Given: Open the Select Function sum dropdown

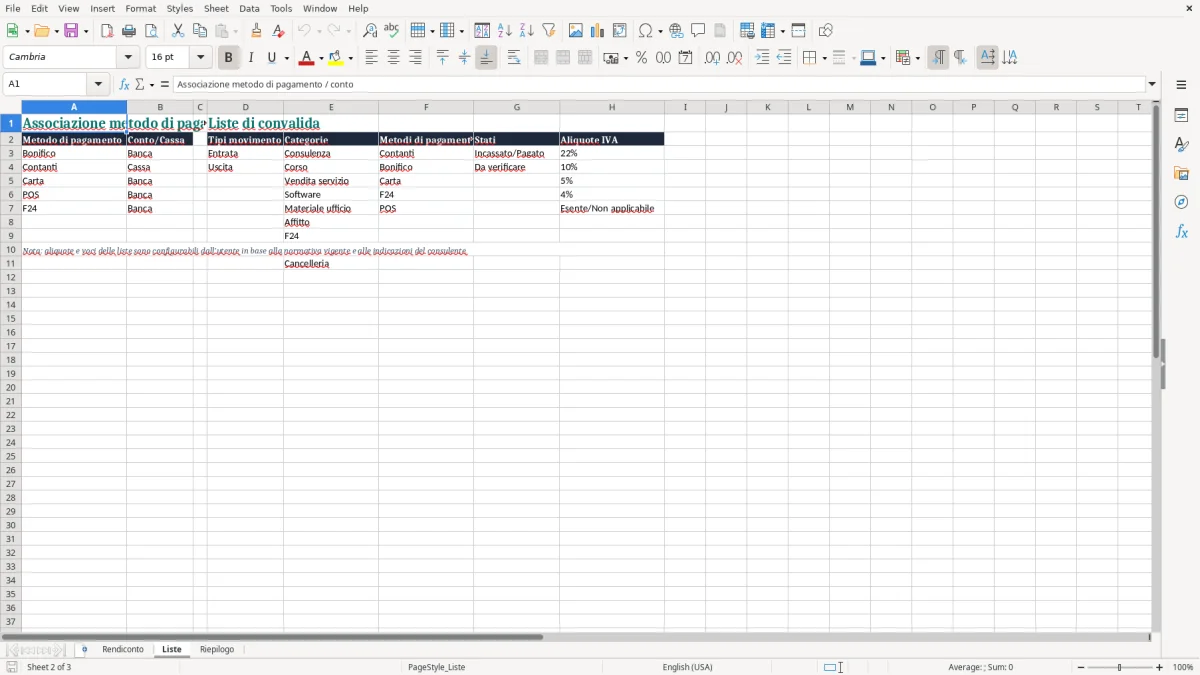Looking at the screenshot, I should 151,84.
